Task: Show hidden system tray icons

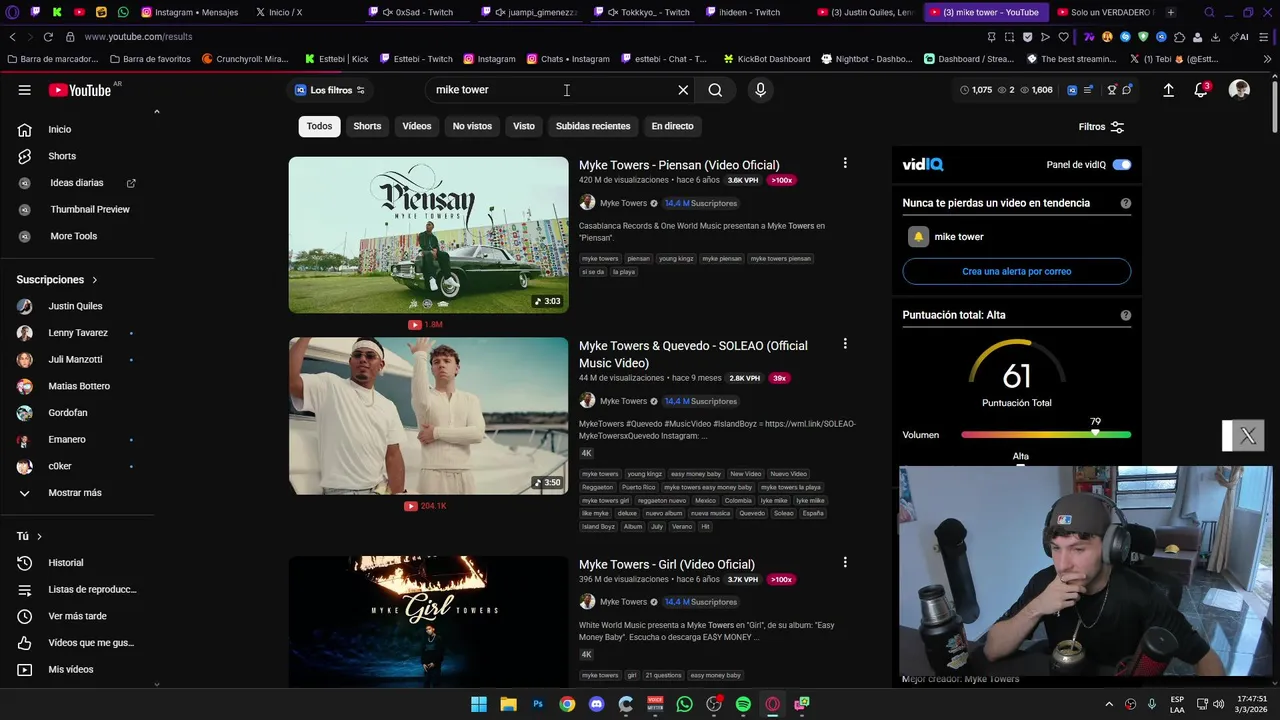Action: (x=1108, y=704)
